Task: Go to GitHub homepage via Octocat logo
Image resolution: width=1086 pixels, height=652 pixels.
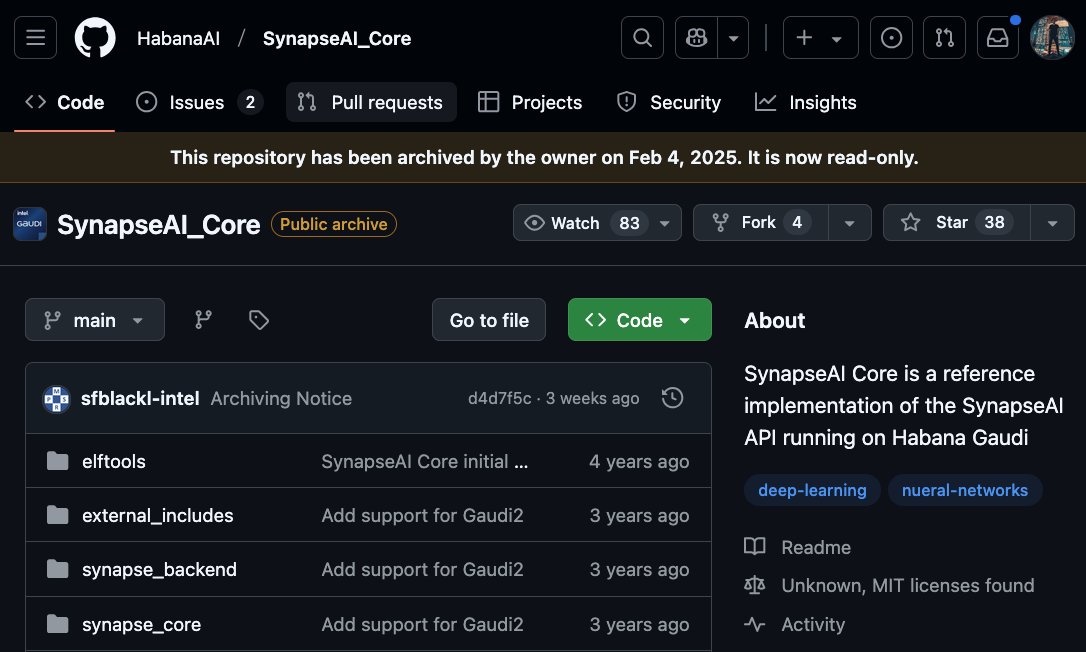Action: [95, 37]
